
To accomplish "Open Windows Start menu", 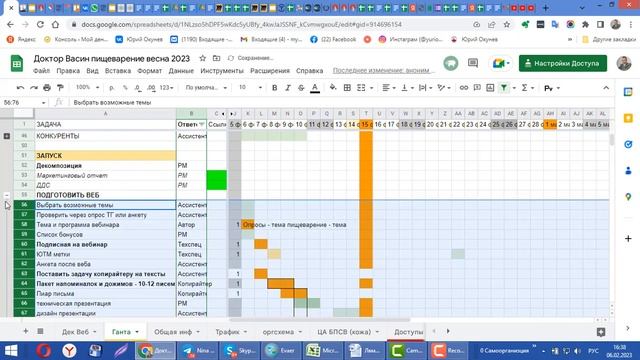I will tap(11, 351).
